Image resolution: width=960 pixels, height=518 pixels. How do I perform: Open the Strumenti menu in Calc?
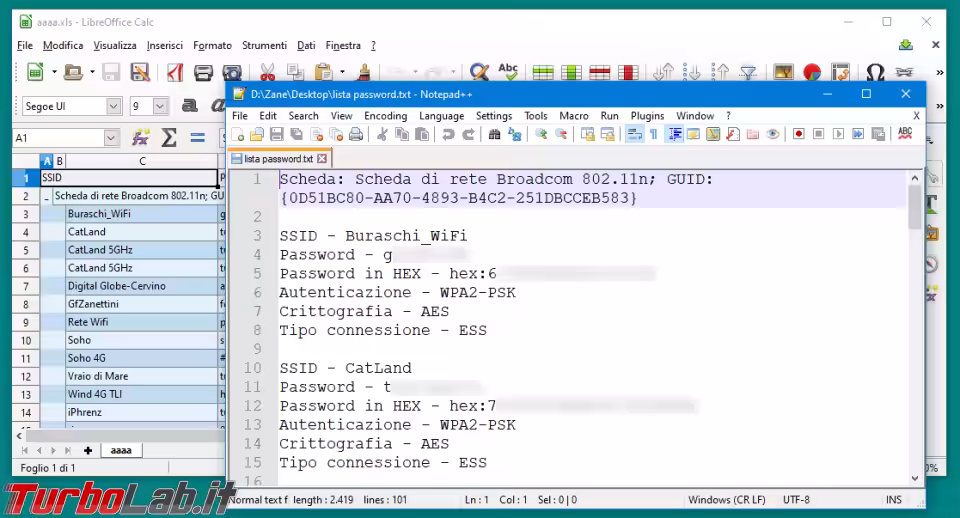[264, 45]
